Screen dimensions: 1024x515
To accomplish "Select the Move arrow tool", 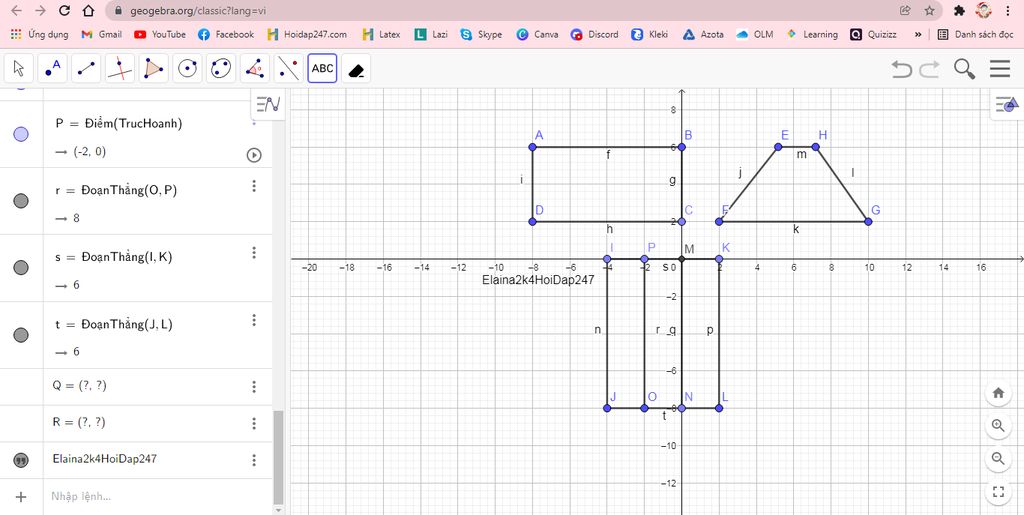I will tap(18, 68).
